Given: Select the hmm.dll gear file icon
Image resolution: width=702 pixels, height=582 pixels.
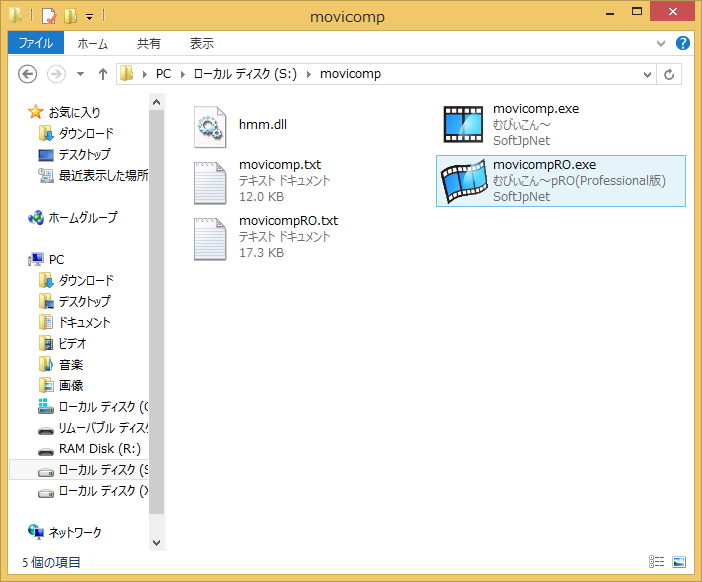Looking at the screenshot, I should coord(210,127).
